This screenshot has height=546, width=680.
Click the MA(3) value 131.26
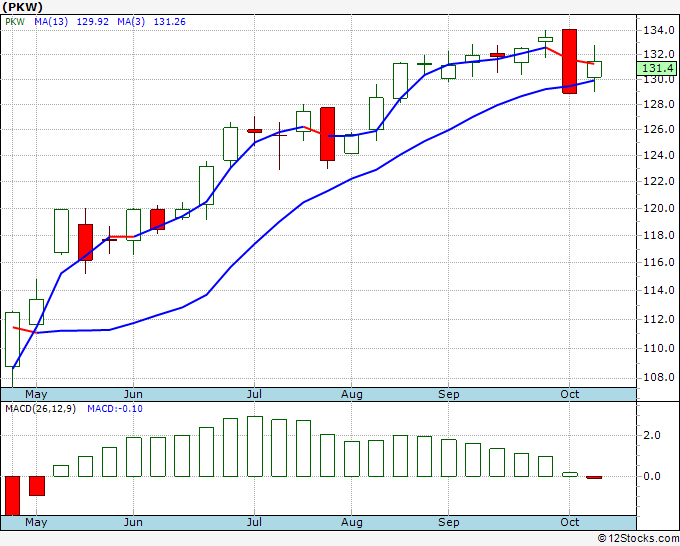(170, 22)
